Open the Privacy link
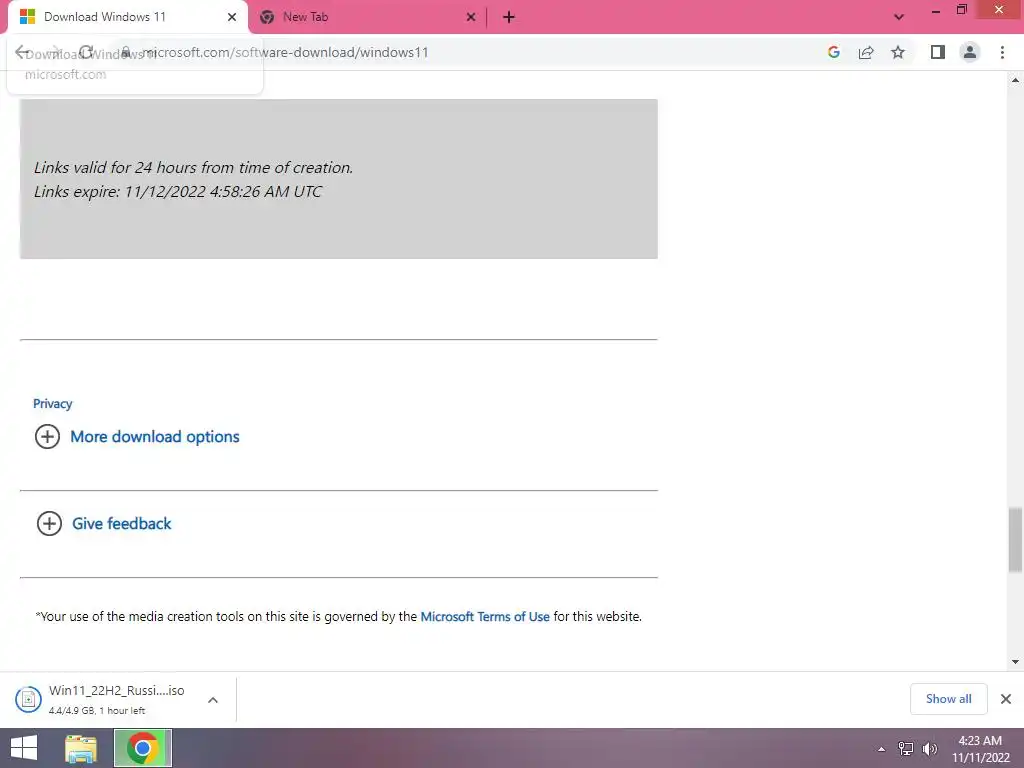 (52, 404)
